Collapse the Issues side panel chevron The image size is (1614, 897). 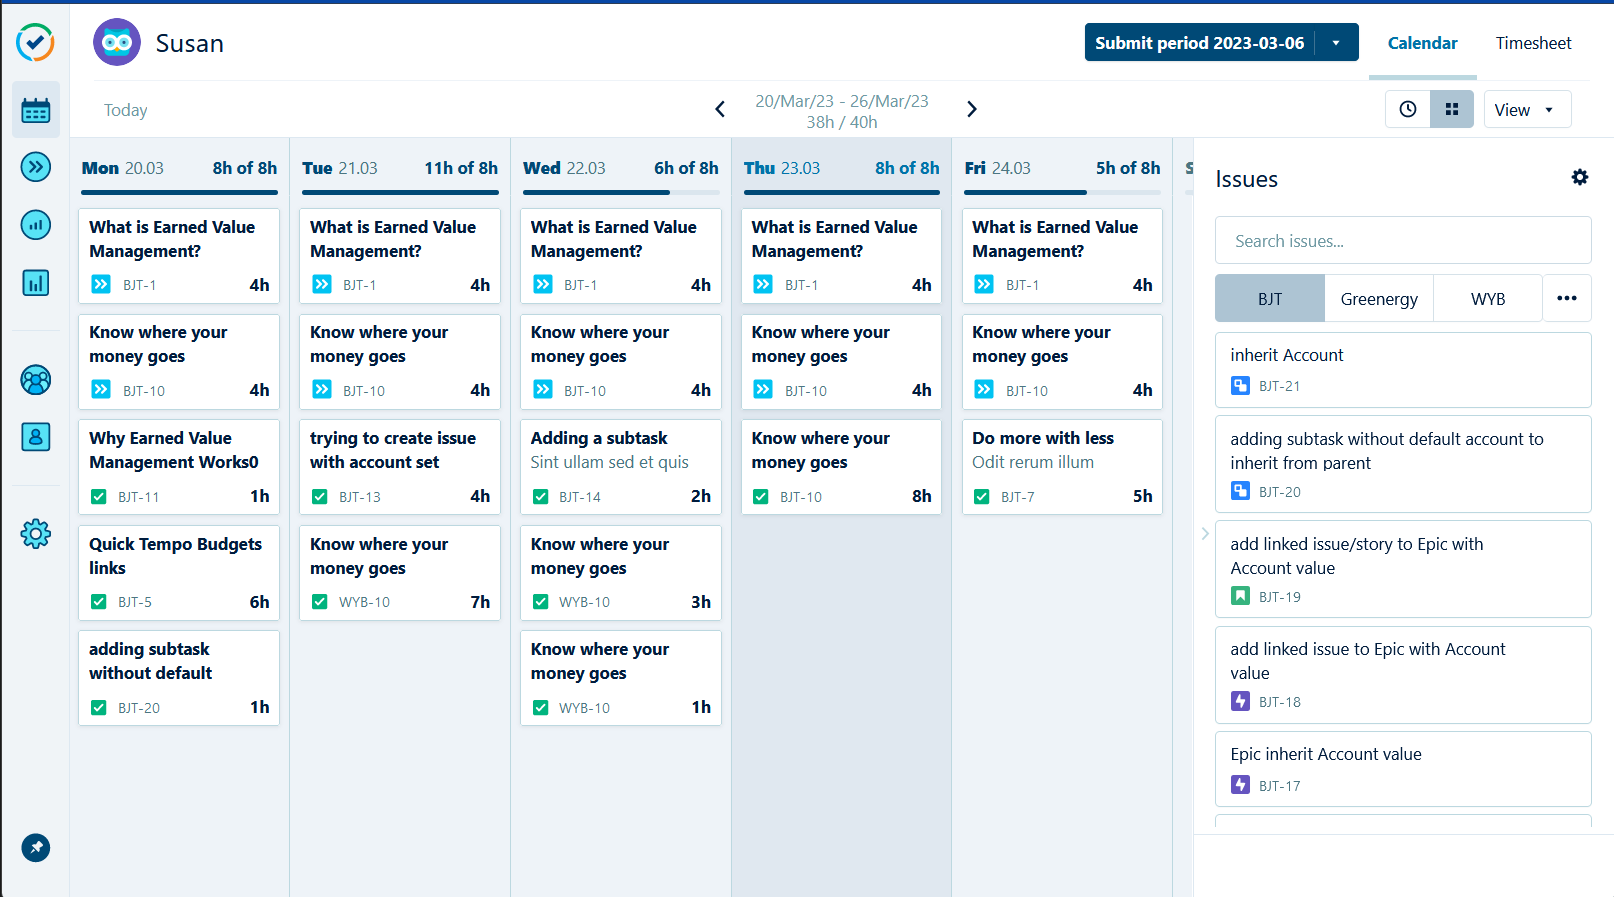click(x=1205, y=534)
